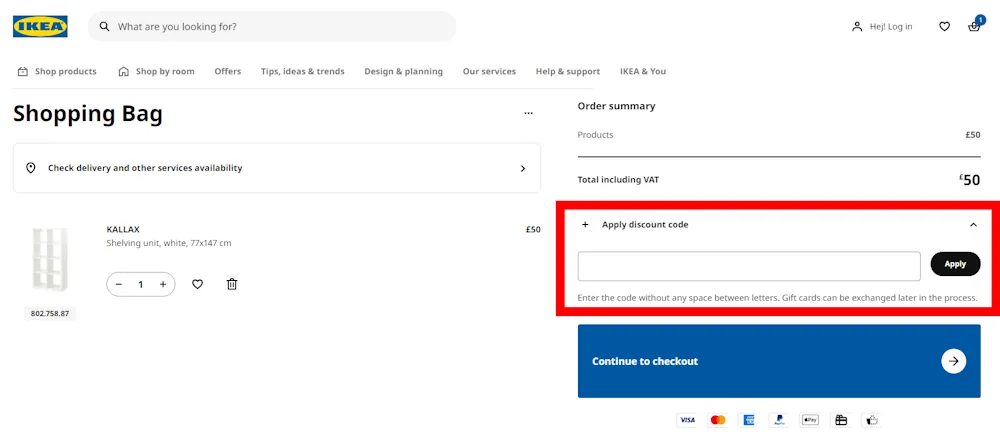
Task: Click the IKEA logo
Action: pos(40,27)
